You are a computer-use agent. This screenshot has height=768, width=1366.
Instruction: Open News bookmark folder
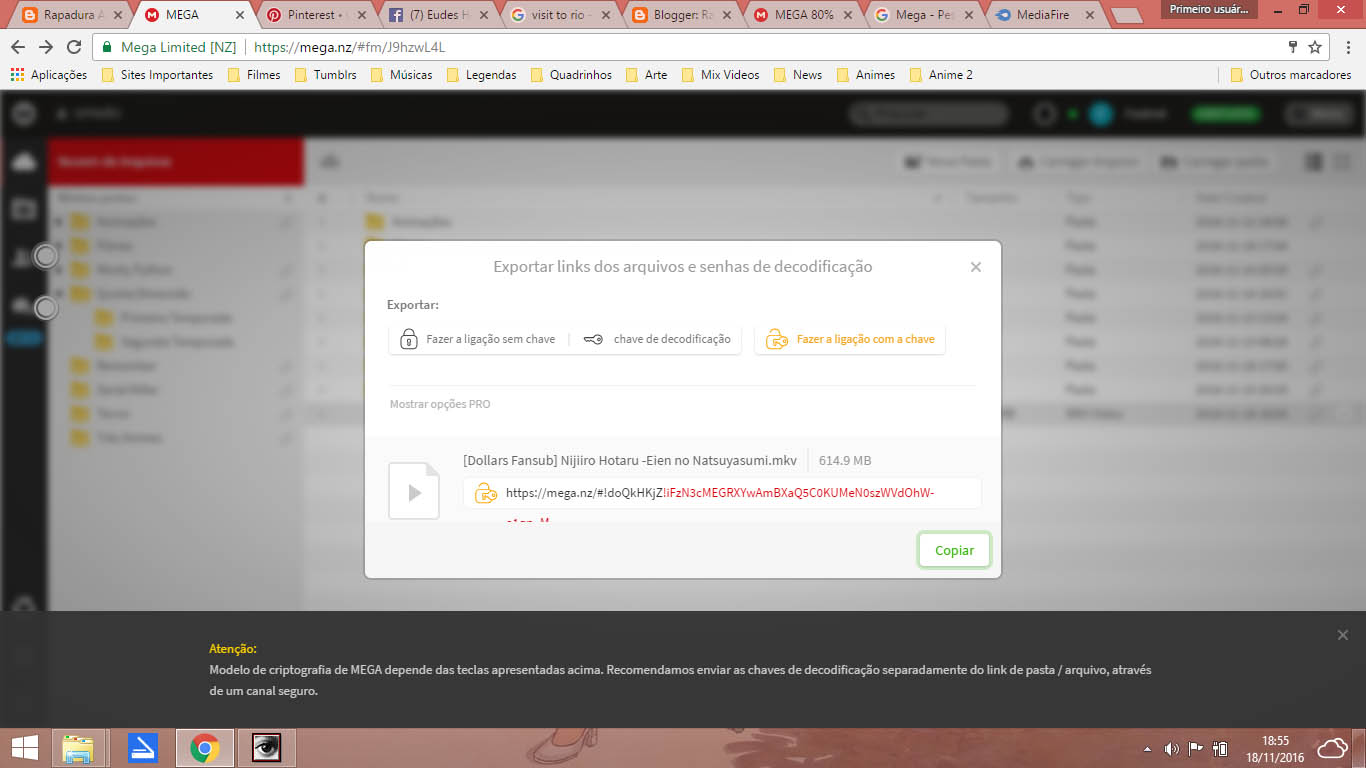click(x=797, y=75)
